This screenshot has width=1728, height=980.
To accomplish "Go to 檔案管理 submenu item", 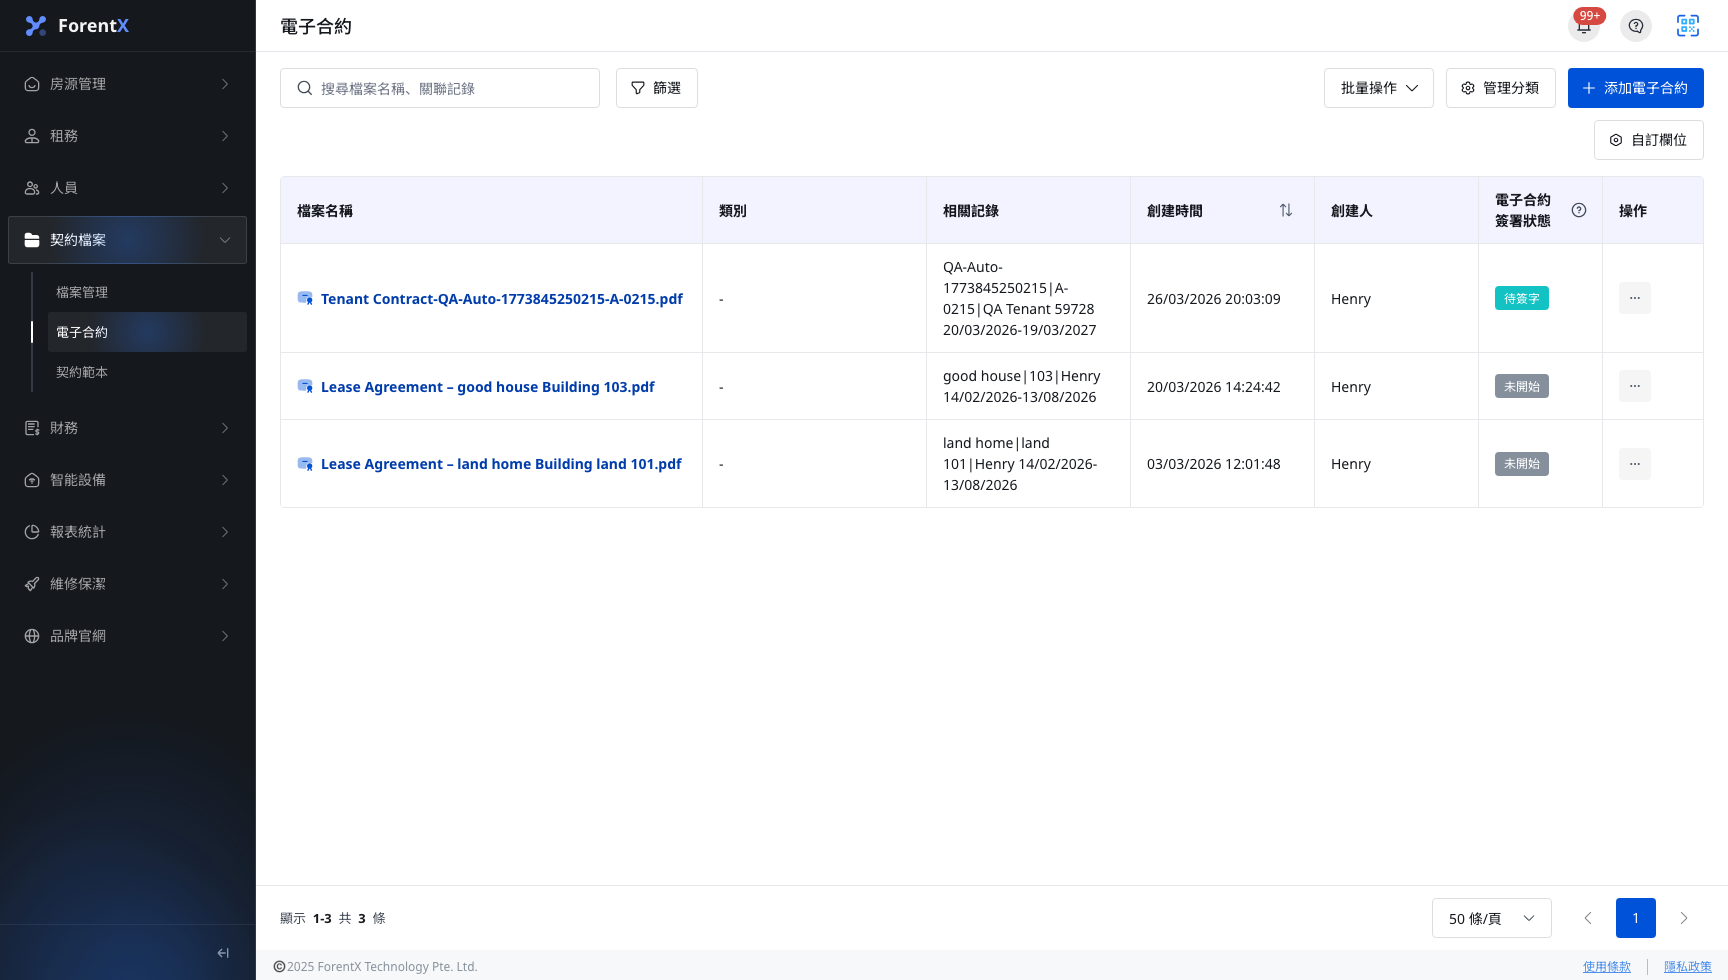I will coord(82,292).
